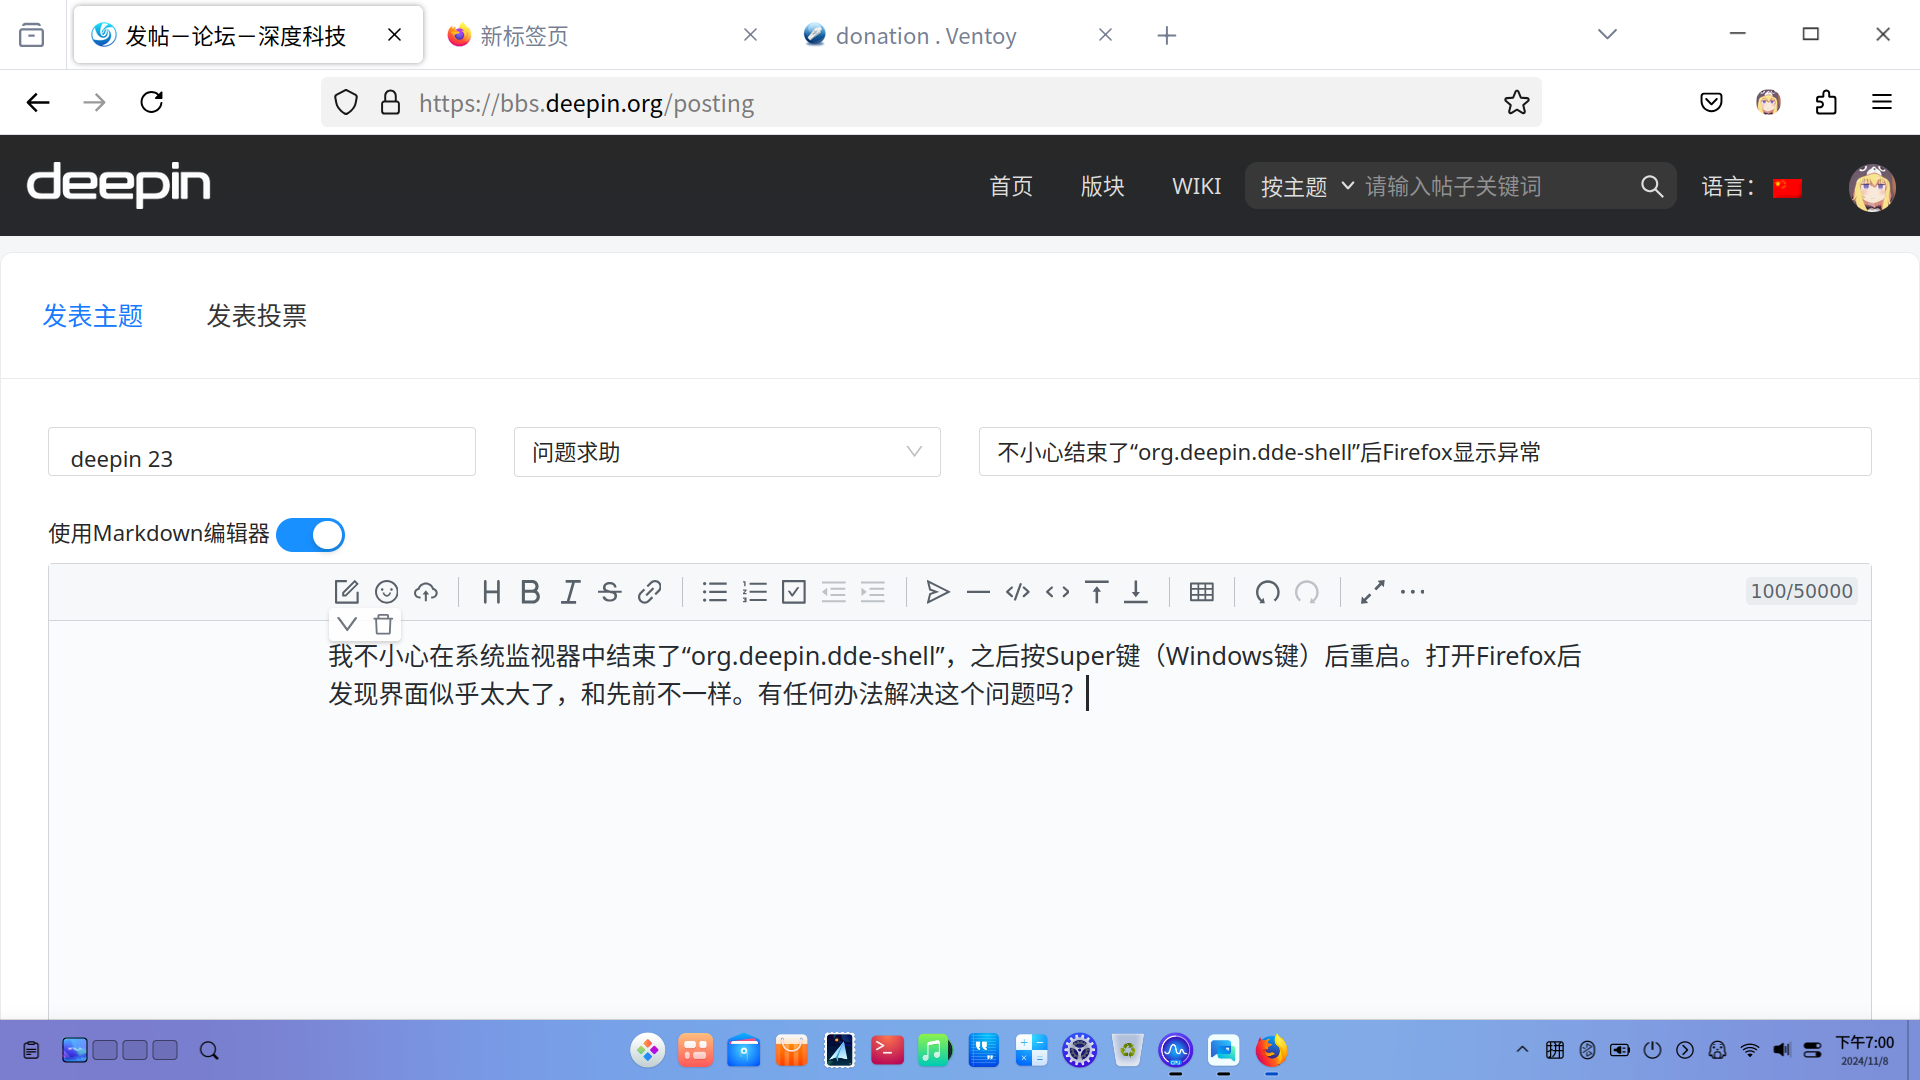Open the WIKI navigation link
The width and height of the screenshot is (1920, 1080).
tap(1196, 186)
